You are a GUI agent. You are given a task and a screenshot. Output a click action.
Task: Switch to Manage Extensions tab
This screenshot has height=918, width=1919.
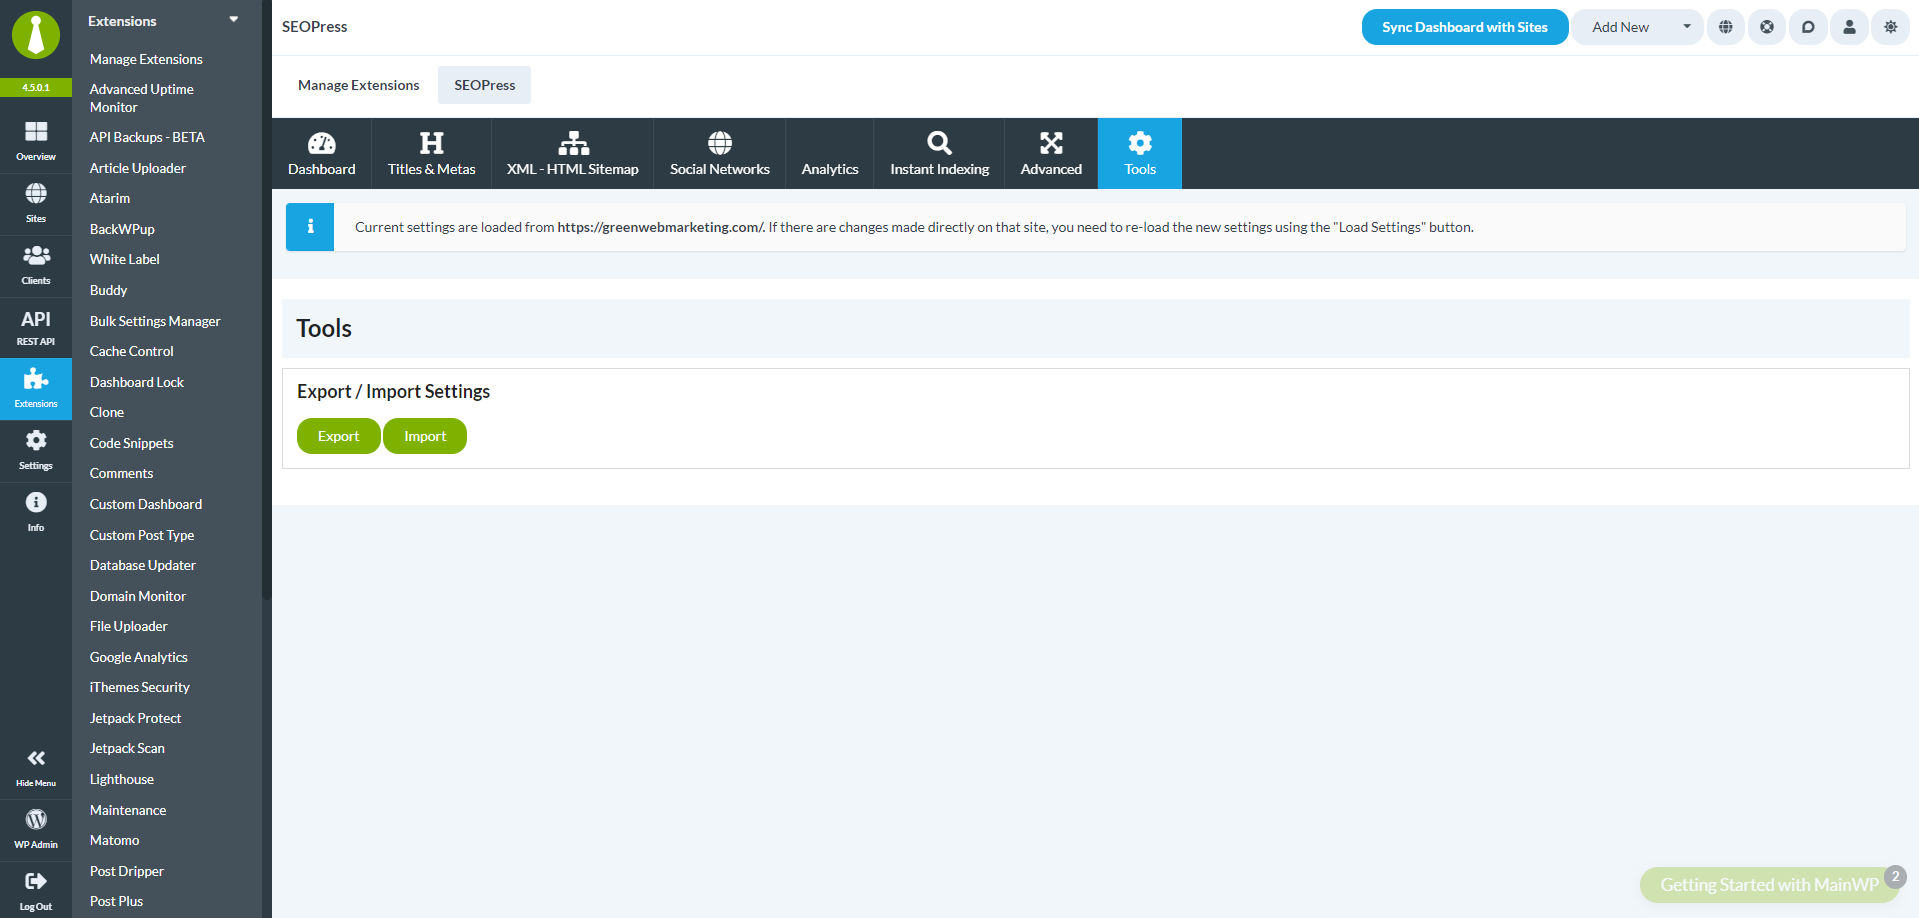point(359,85)
